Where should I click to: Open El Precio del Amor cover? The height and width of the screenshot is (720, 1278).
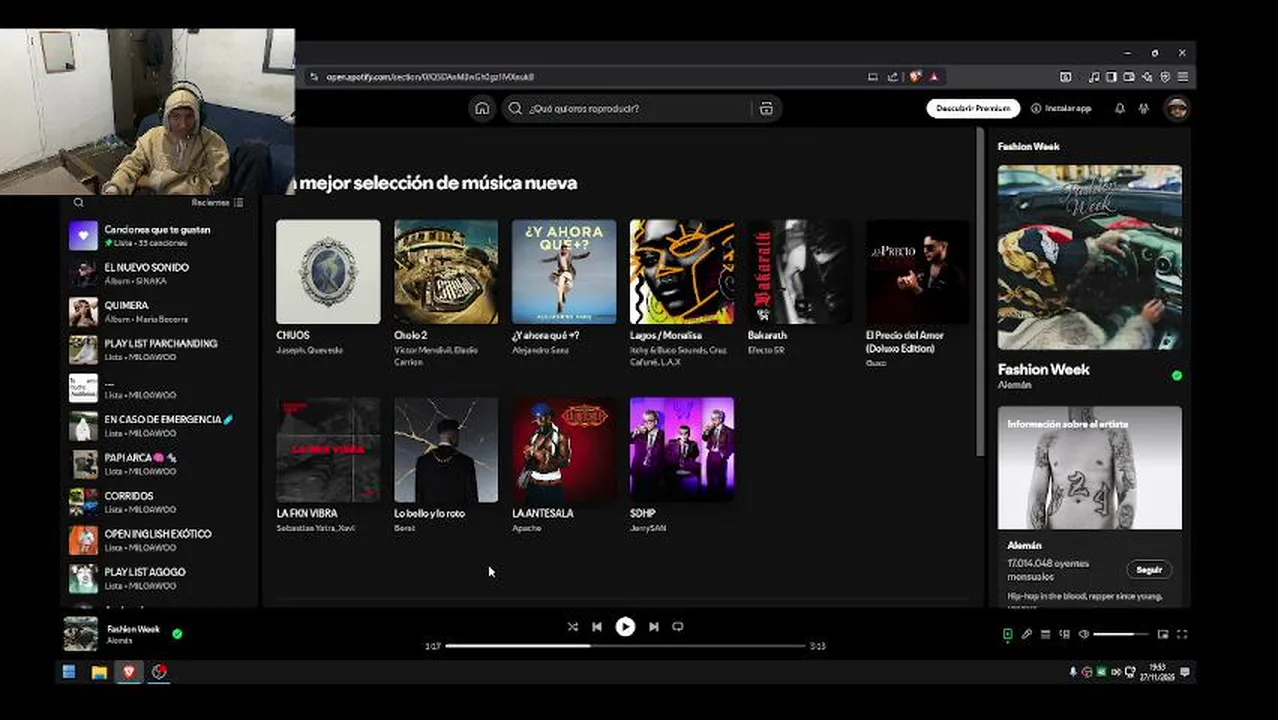(918, 272)
